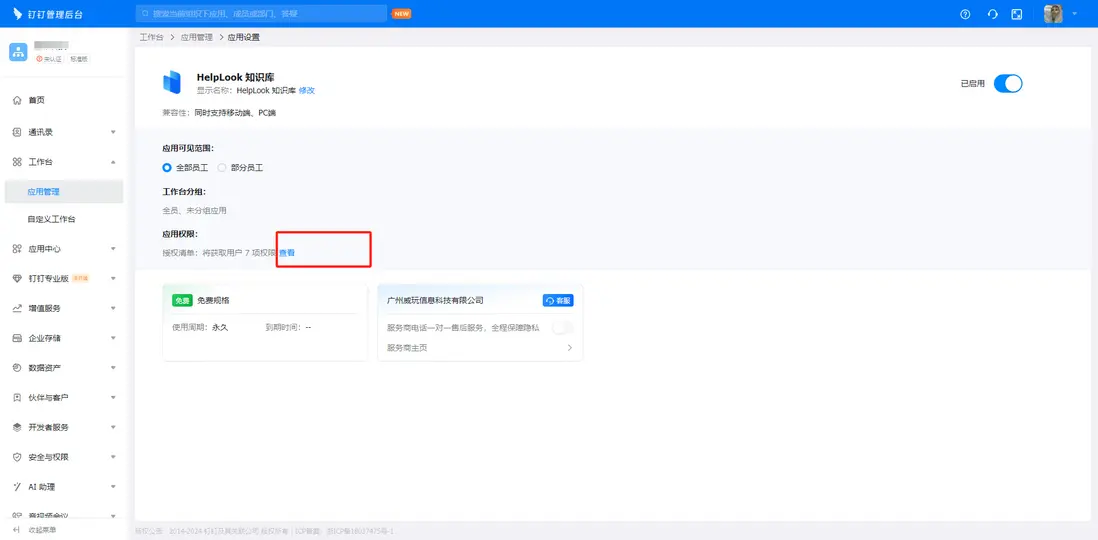
Task: Open the 应用管理 menu item
Action: [x=64, y=192]
